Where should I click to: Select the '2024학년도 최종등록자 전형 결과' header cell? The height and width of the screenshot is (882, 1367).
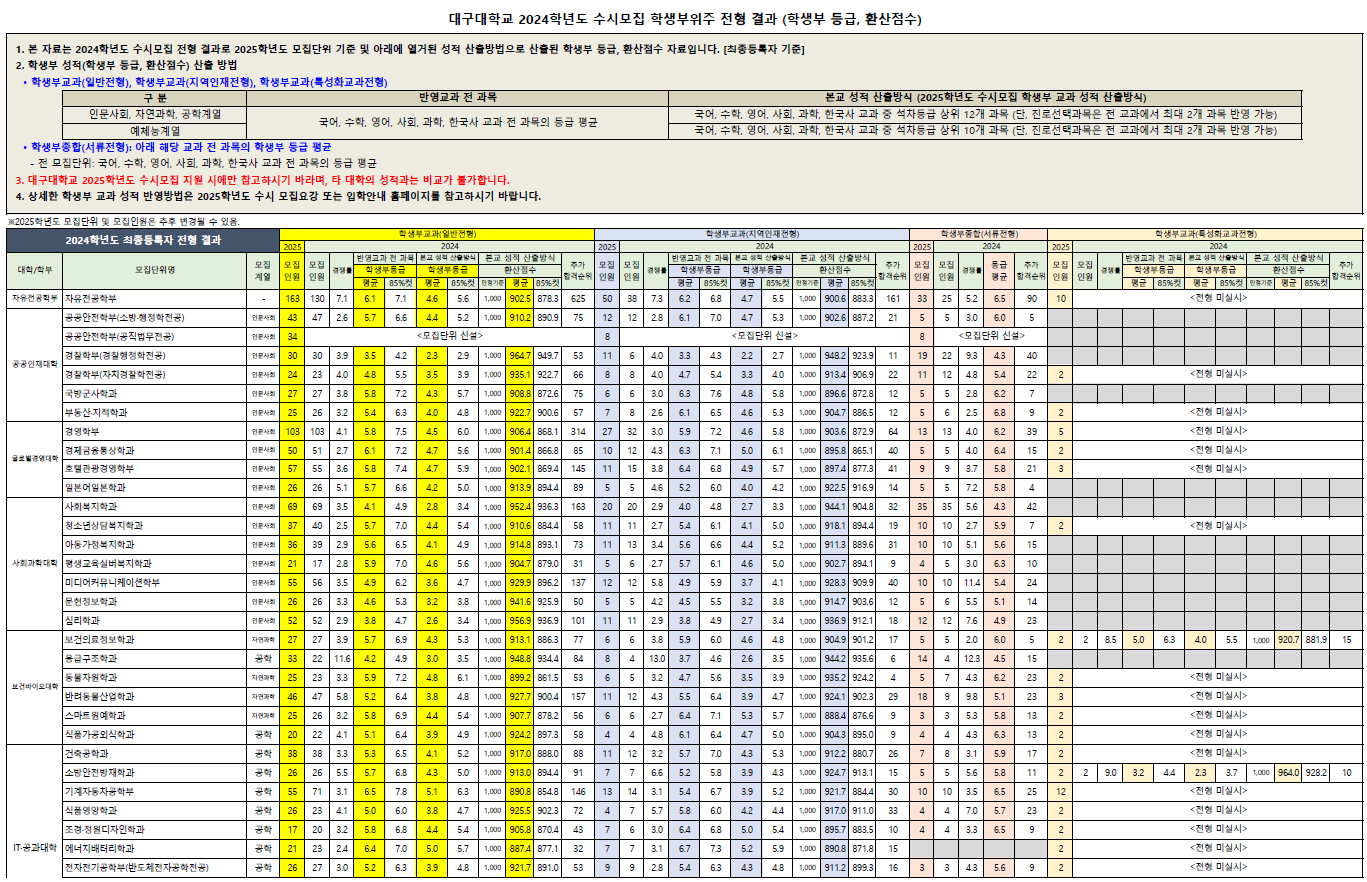(x=142, y=240)
